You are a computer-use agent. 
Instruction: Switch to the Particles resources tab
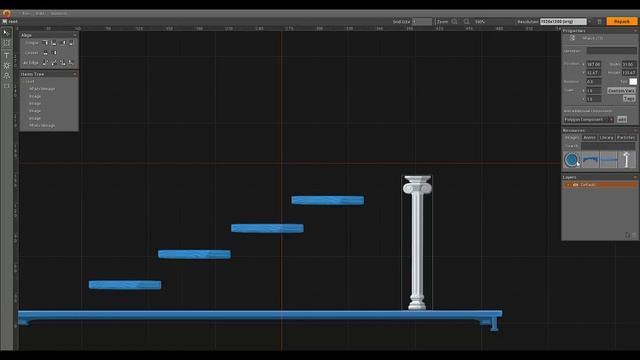click(x=626, y=138)
